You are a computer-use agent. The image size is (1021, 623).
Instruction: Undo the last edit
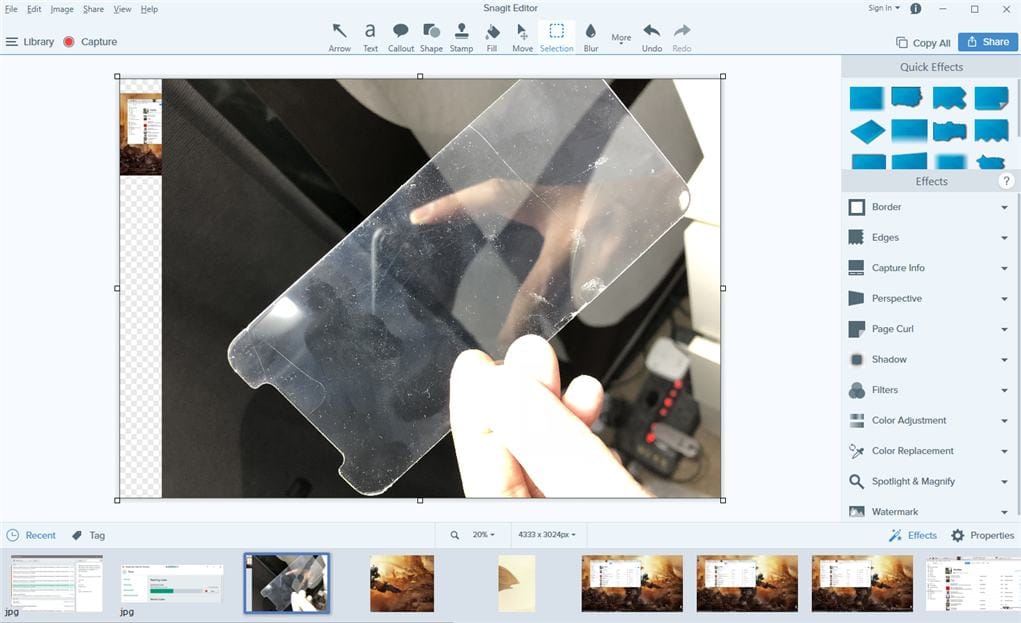(x=651, y=35)
